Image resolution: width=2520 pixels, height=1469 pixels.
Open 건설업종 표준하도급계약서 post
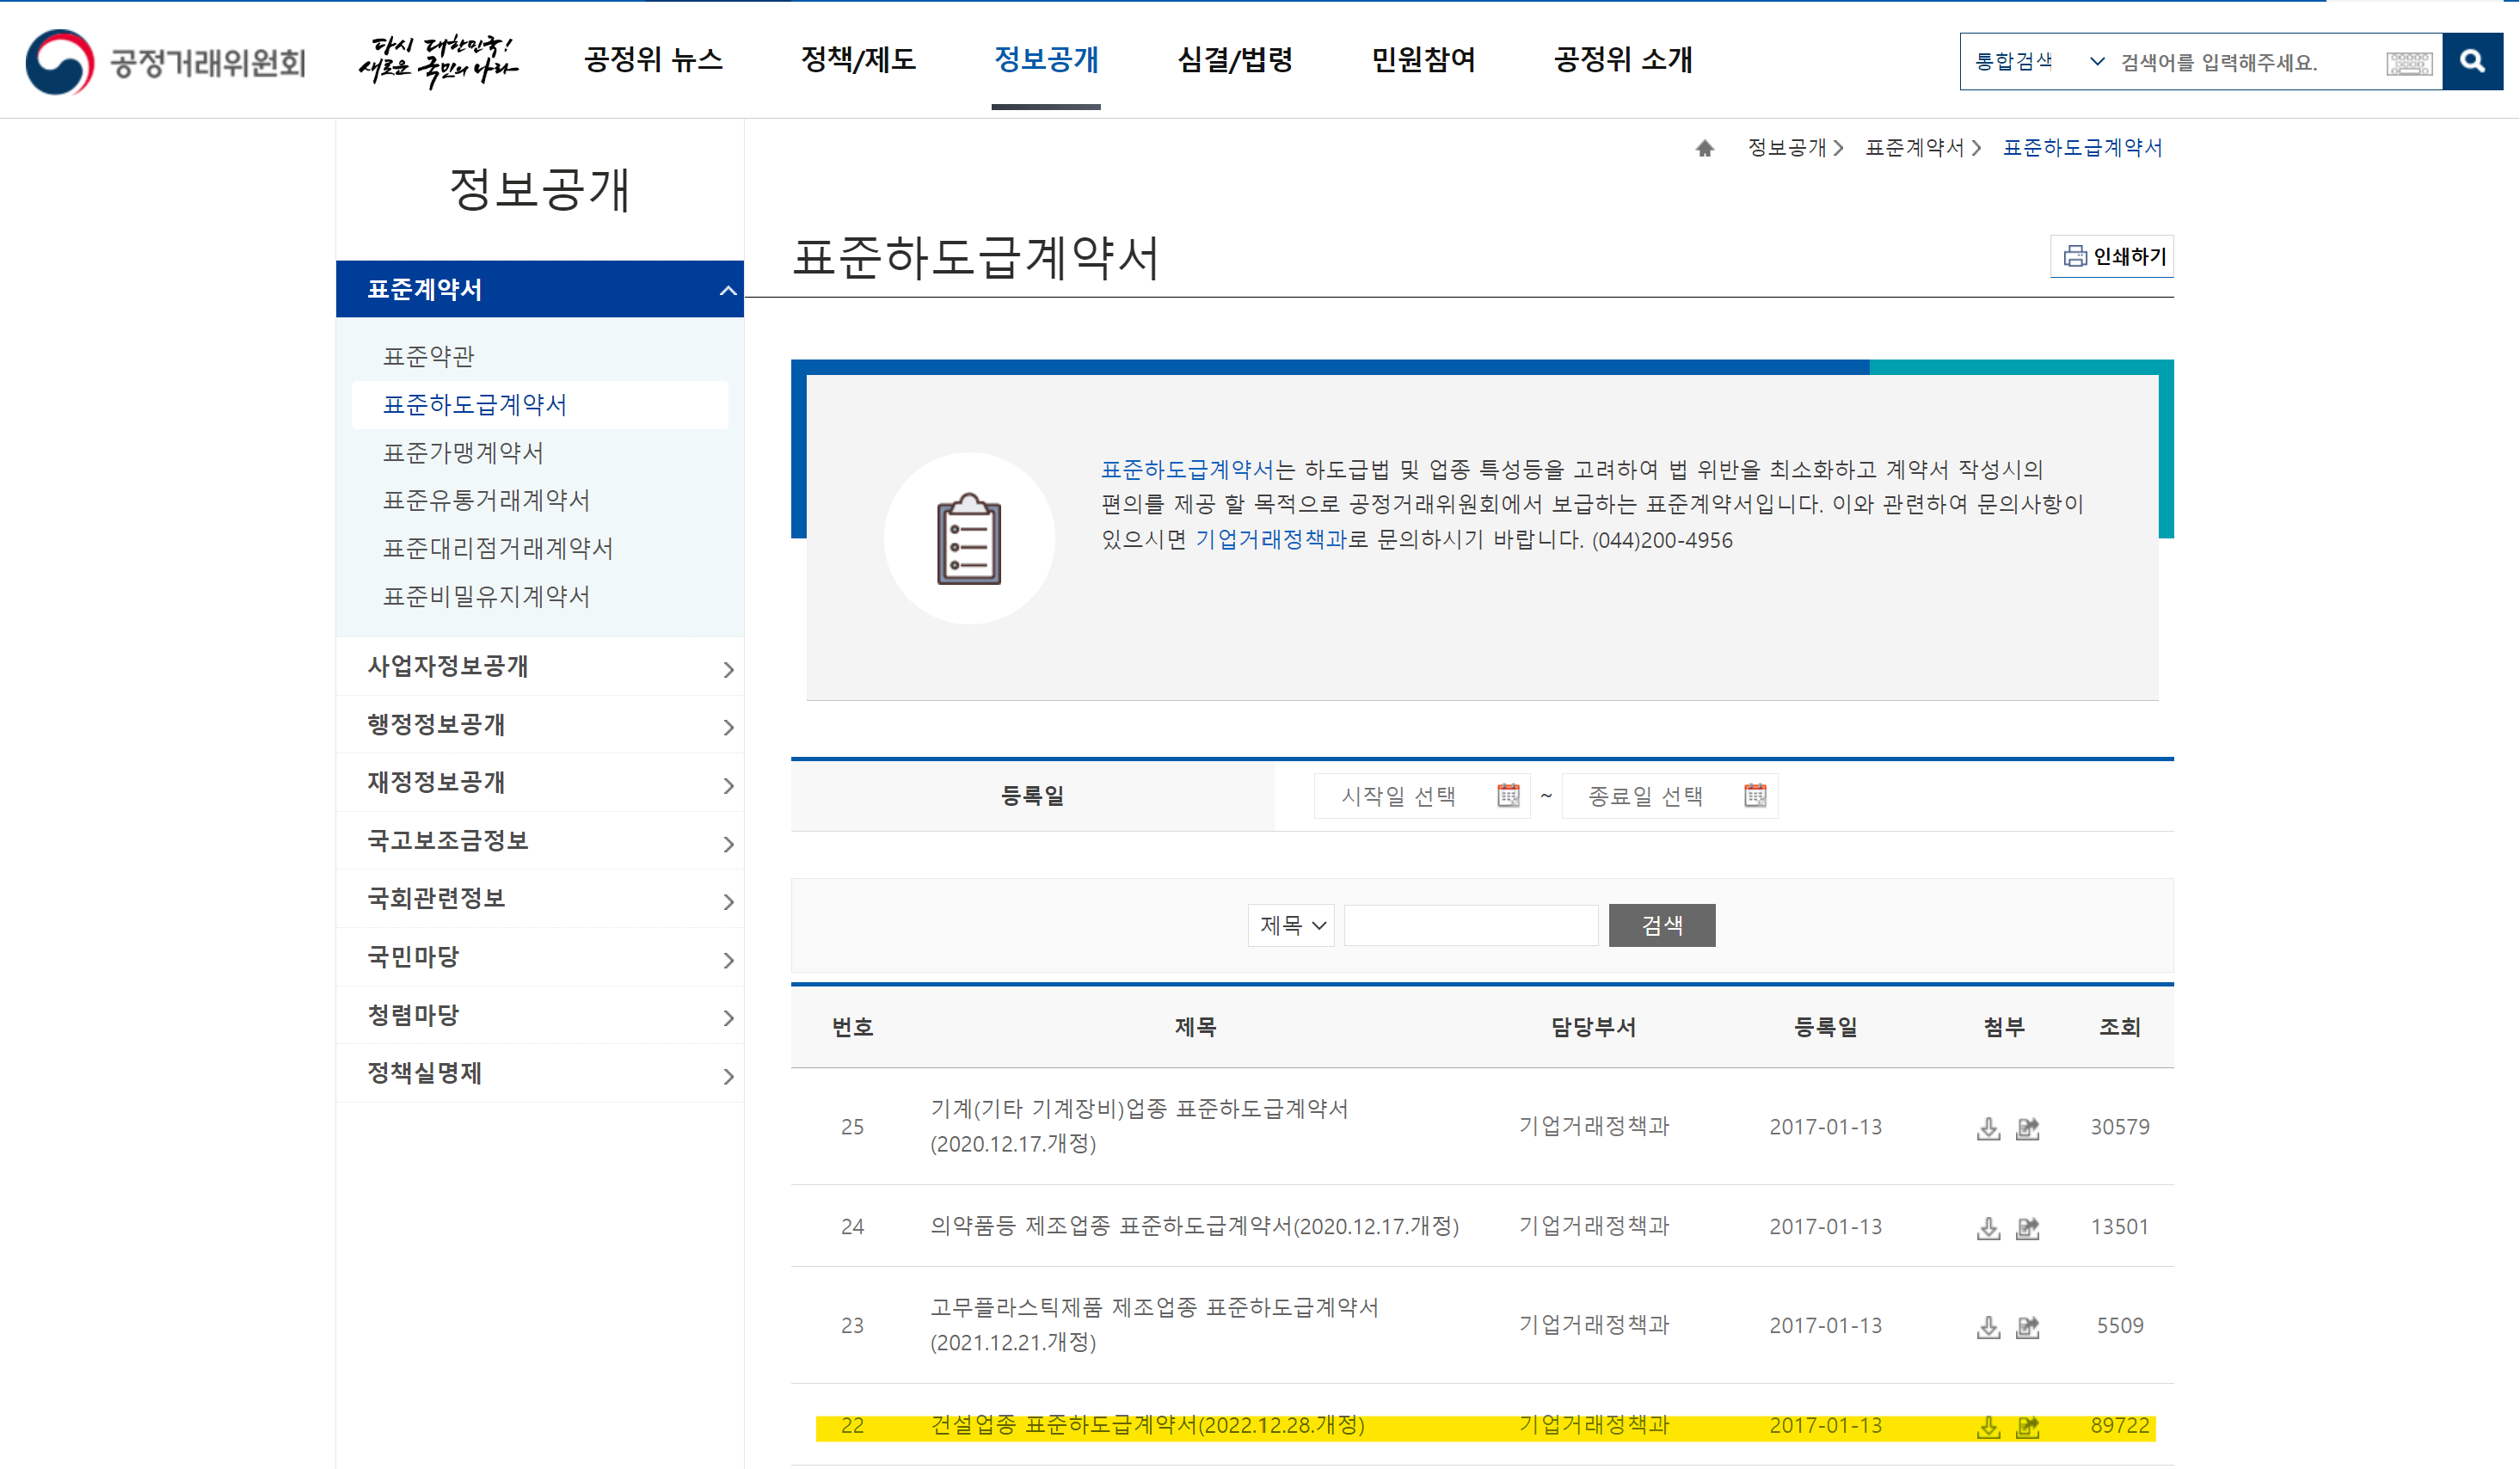click(x=1147, y=1425)
